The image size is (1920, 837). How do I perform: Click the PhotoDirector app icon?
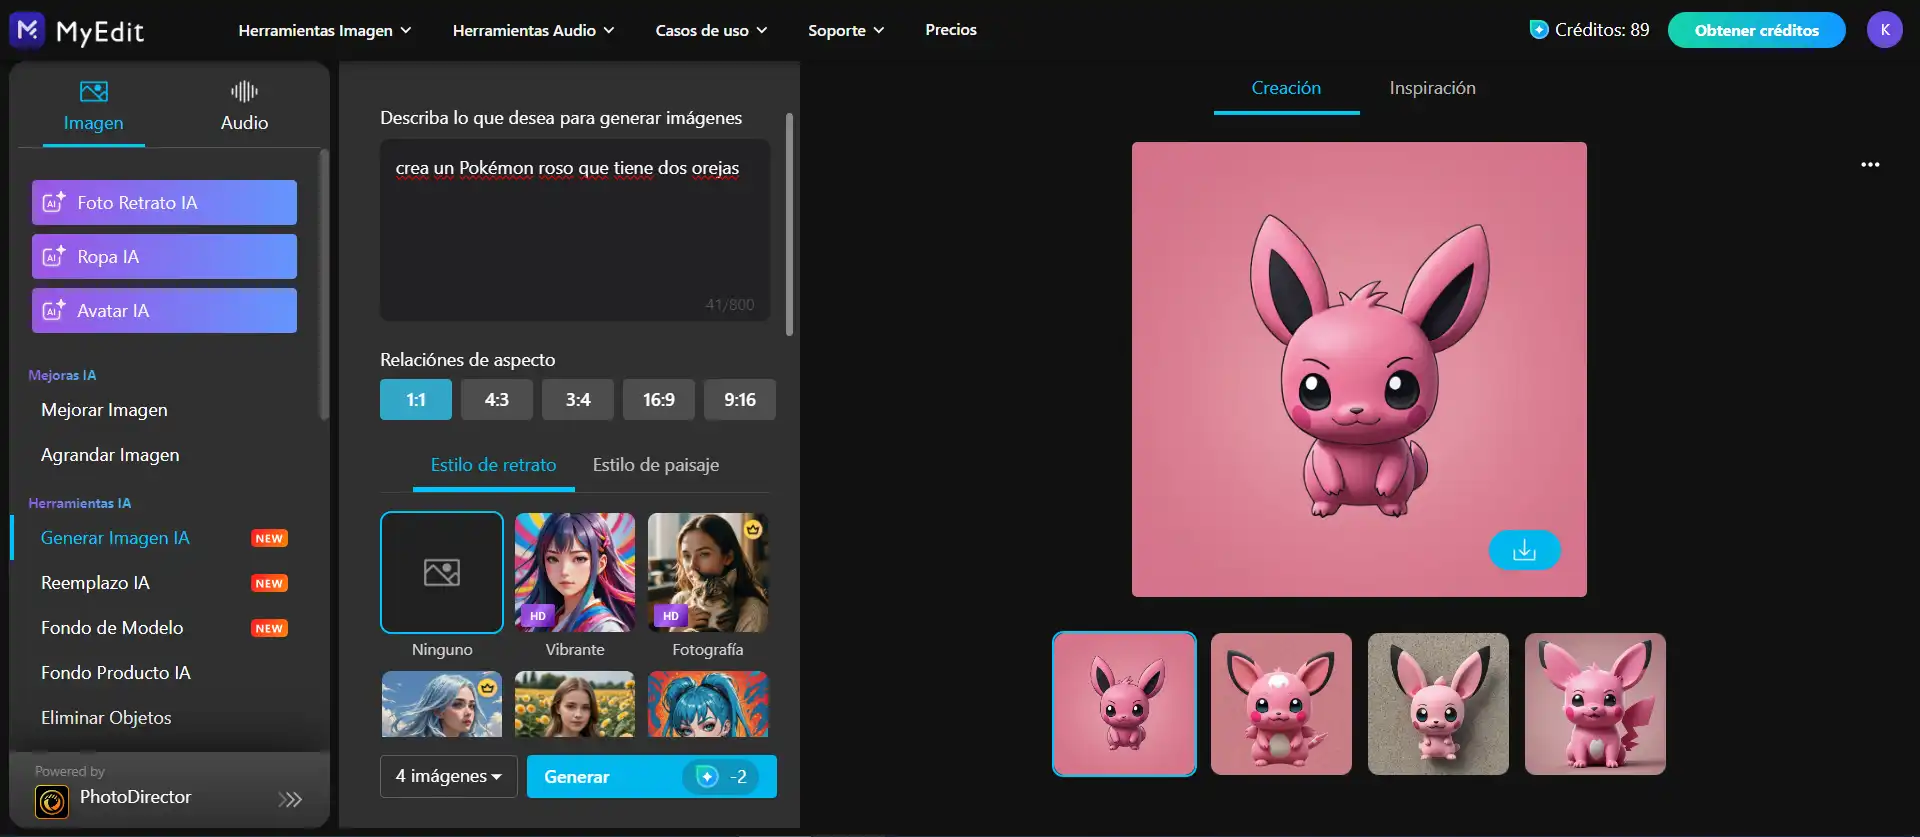pyautogui.click(x=52, y=801)
